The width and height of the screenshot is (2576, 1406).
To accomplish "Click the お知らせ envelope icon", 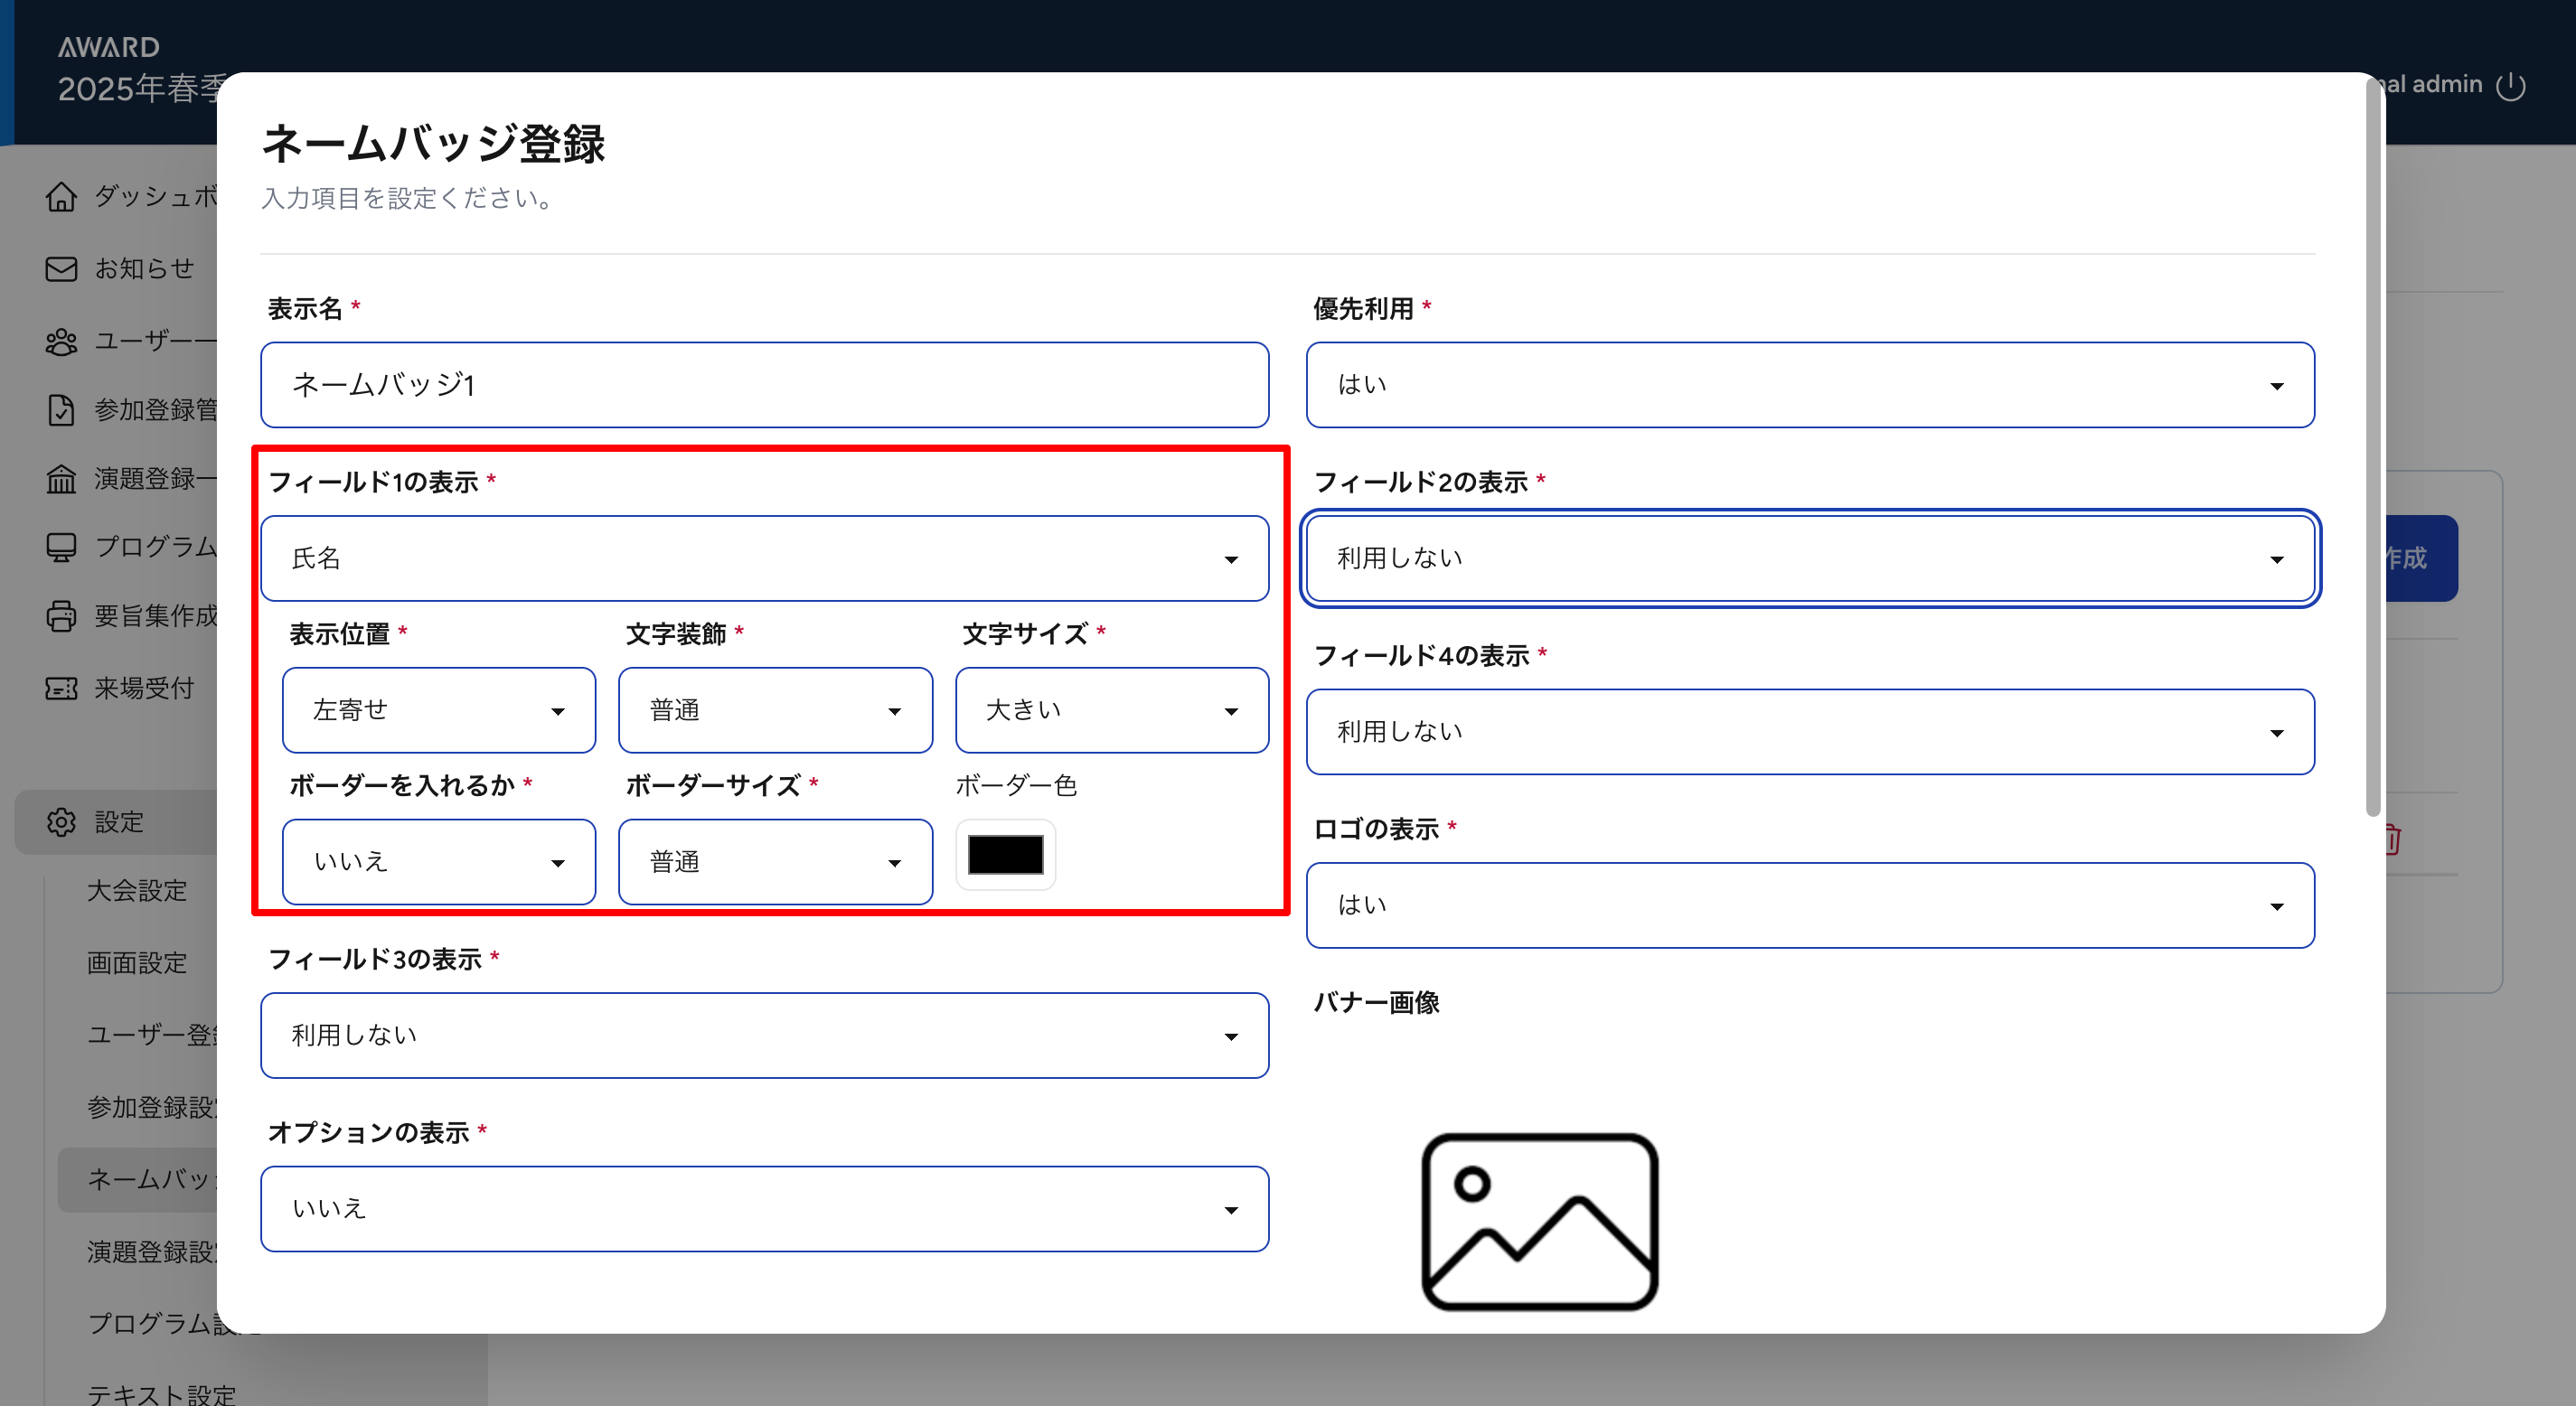I will pos(61,269).
